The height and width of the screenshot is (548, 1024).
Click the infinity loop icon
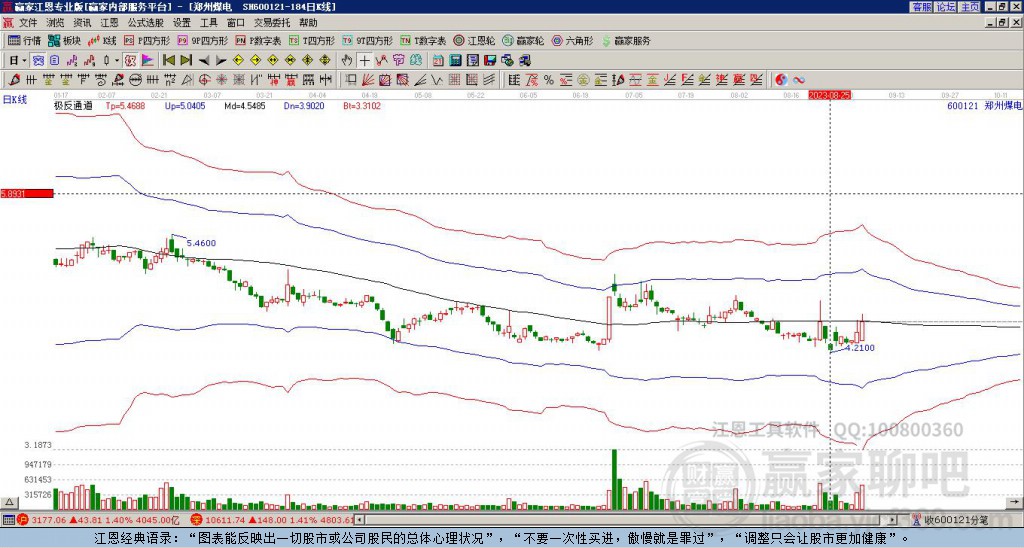[799, 80]
